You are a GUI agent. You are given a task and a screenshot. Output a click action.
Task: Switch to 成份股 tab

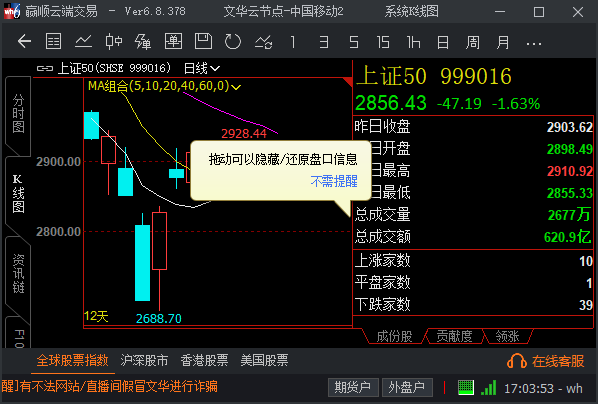click(x=394, y=336)
